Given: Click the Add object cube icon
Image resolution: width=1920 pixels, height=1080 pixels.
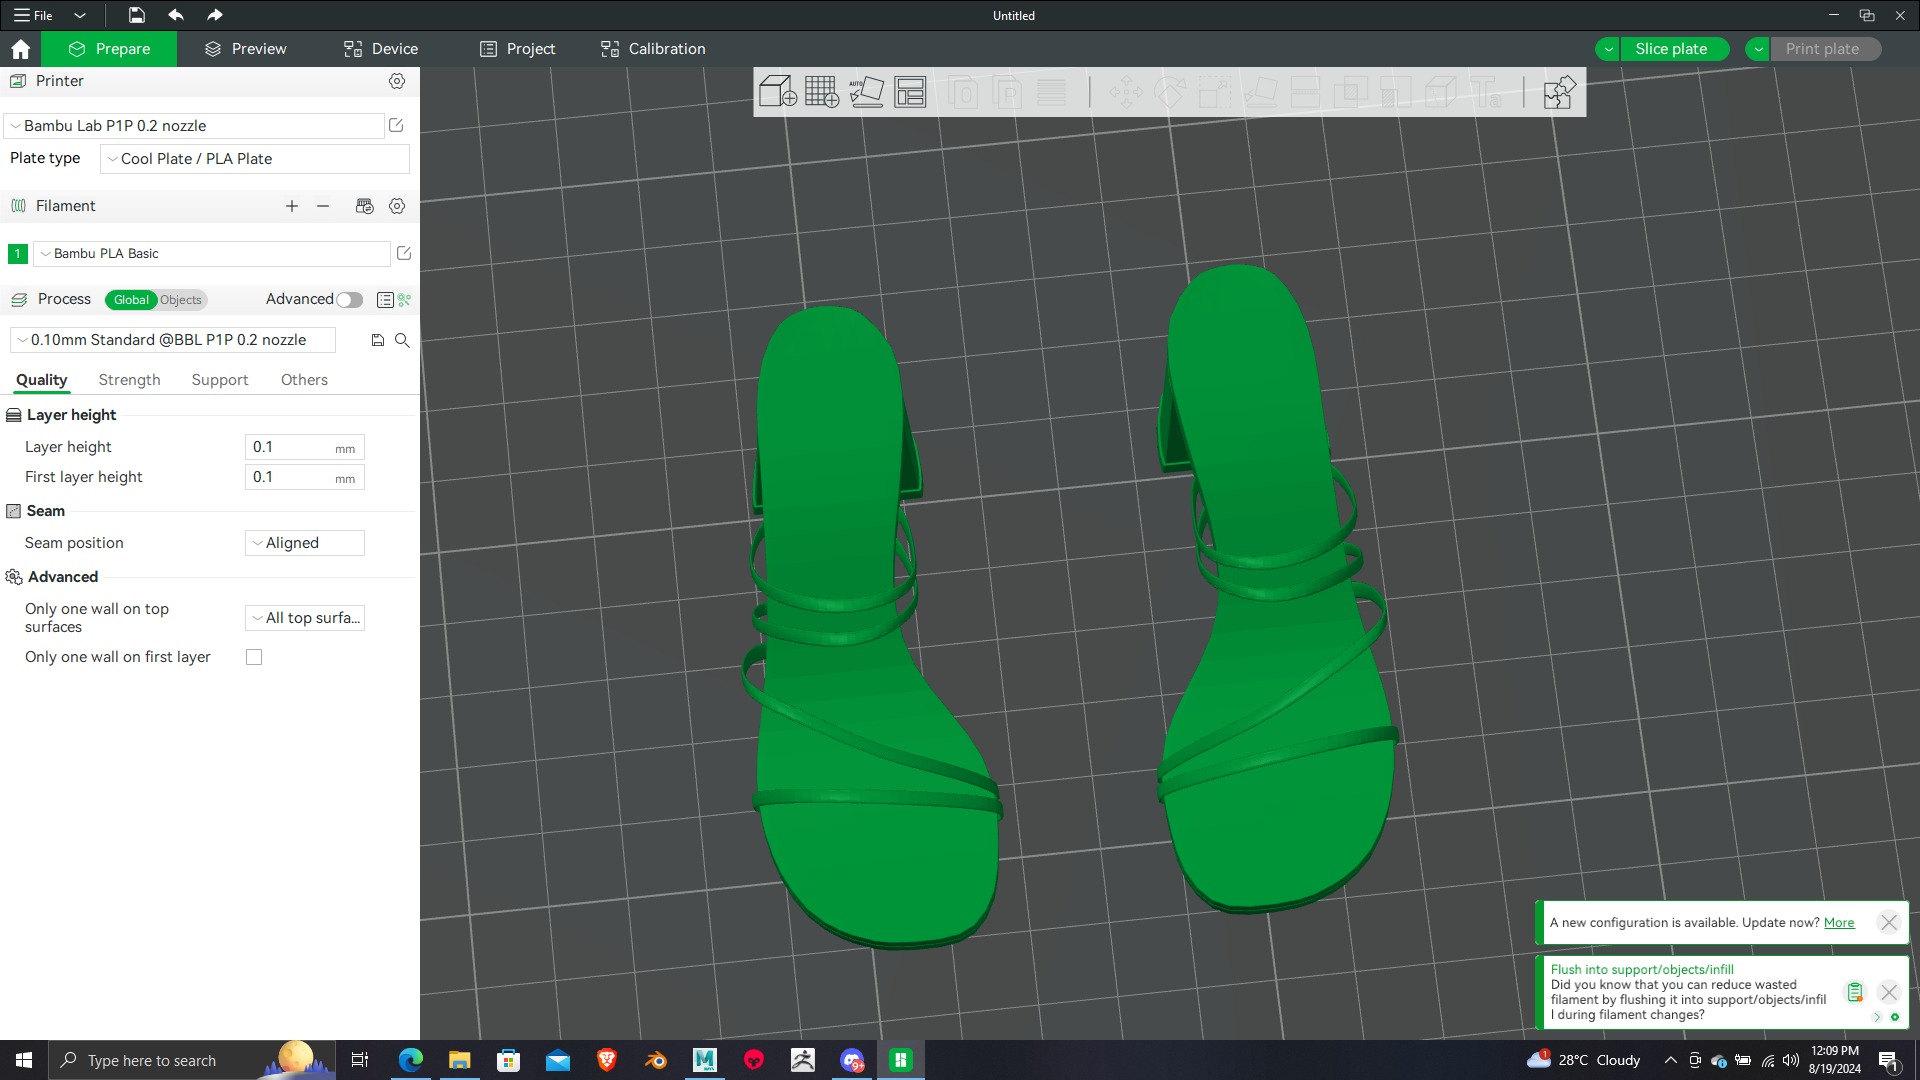Looking at the screenshot, I should pyautogui.click(x=777, y=92).
